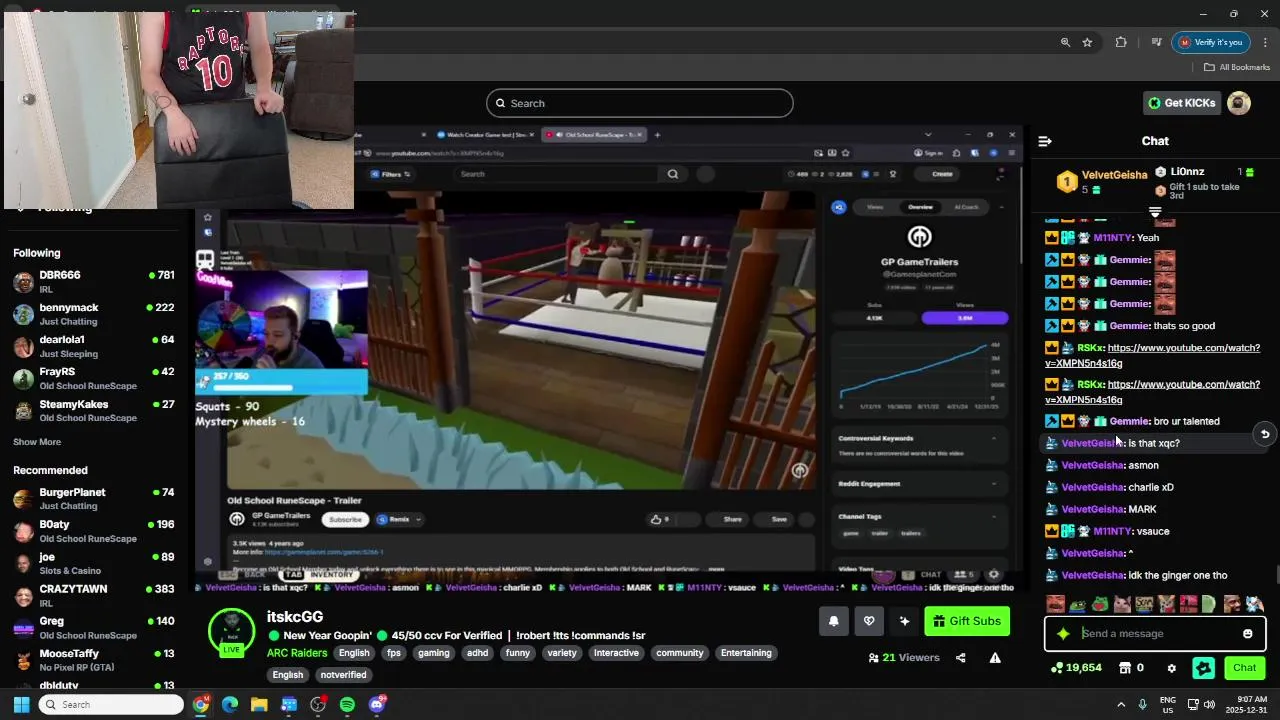Open FrayRS channel in Following list
Viewport: 1280px width, 720px height.
(x=94, y=378)
